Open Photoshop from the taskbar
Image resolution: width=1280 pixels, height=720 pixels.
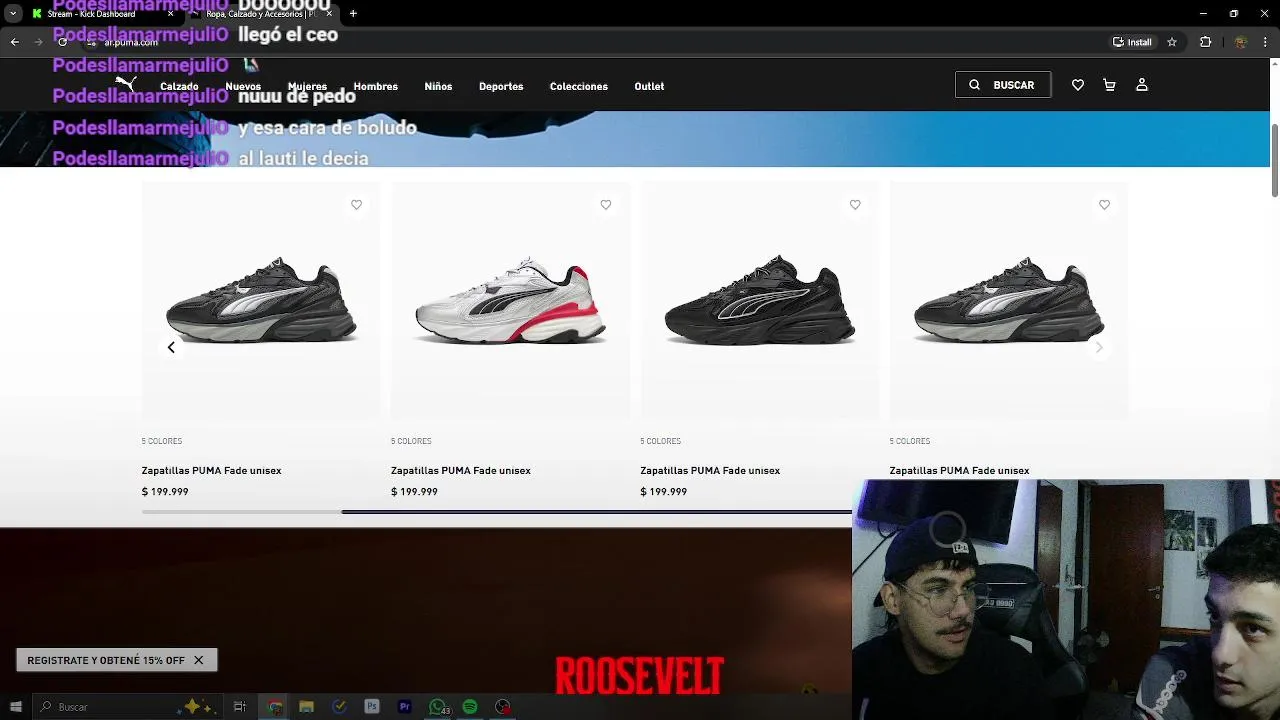(x=372, y=707)
